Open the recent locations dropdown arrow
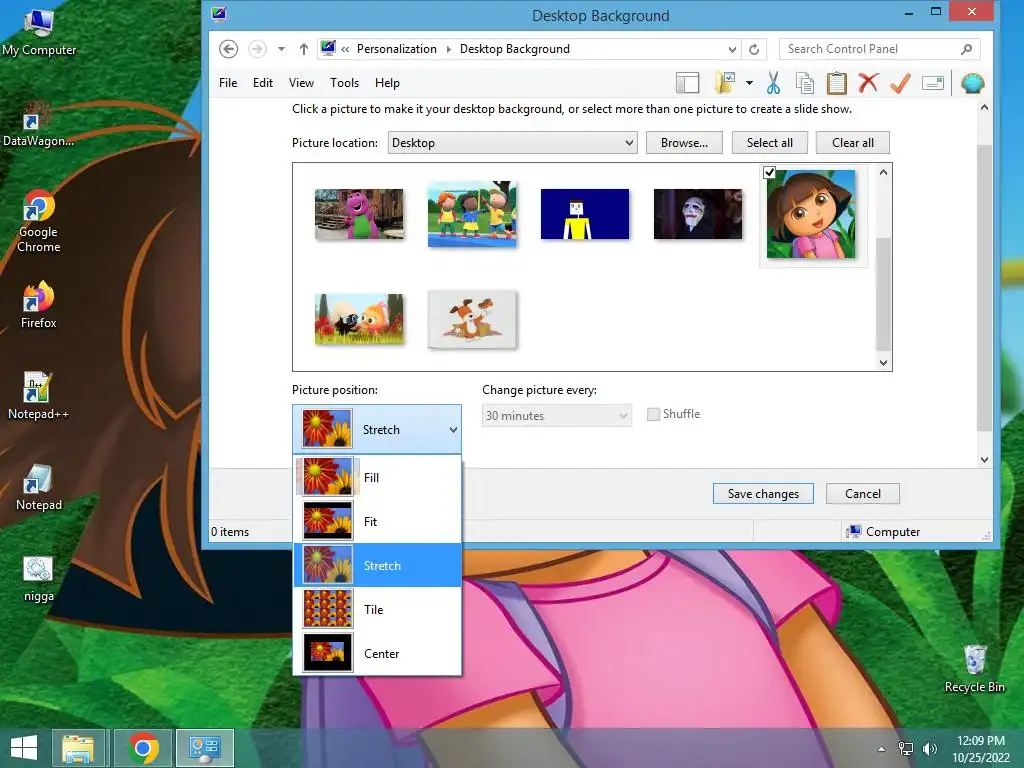1024x768 pixels. [x=281, y=49]
